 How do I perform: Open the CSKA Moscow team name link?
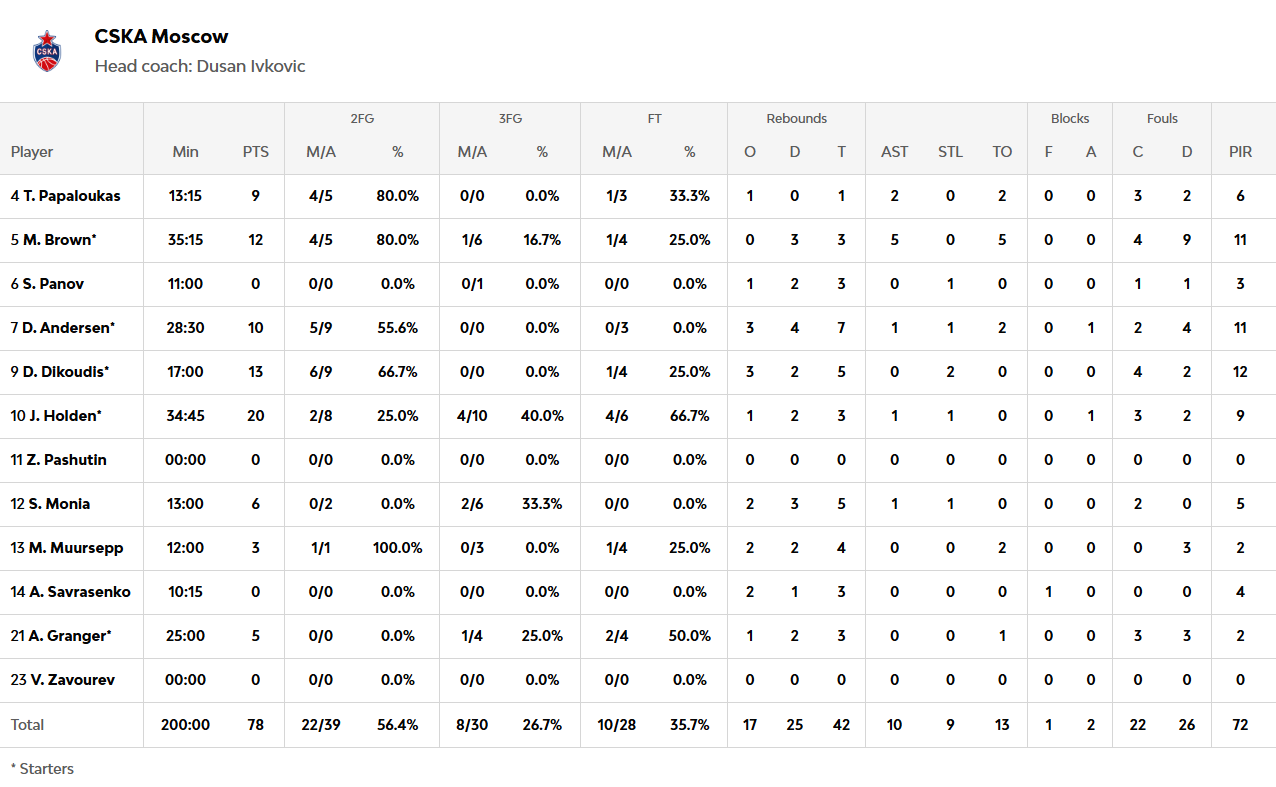pos(161,37)
